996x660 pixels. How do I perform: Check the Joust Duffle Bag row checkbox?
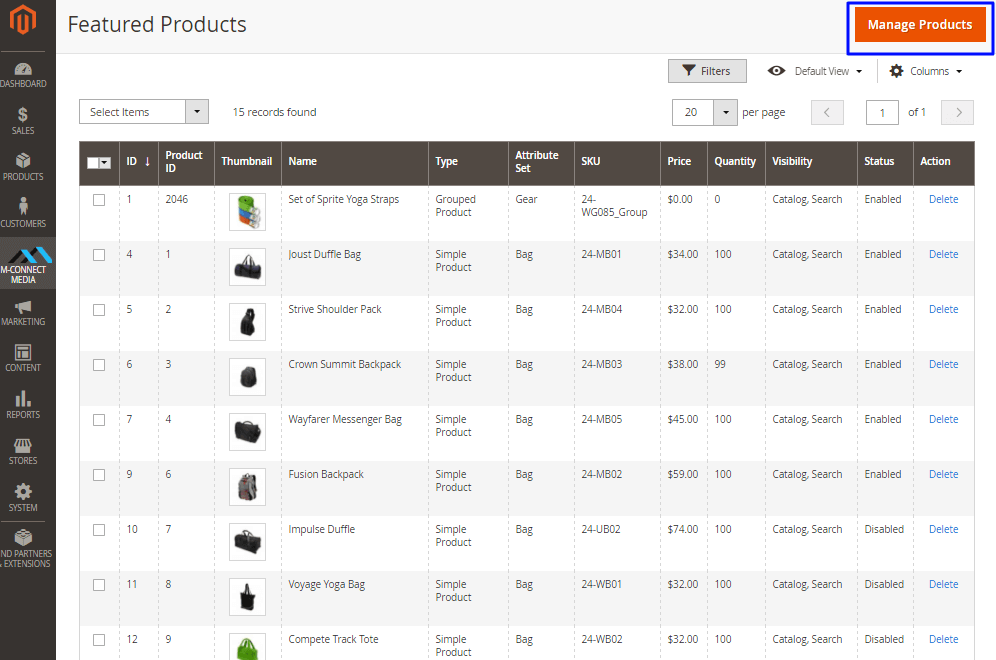(x=99, y=255)
